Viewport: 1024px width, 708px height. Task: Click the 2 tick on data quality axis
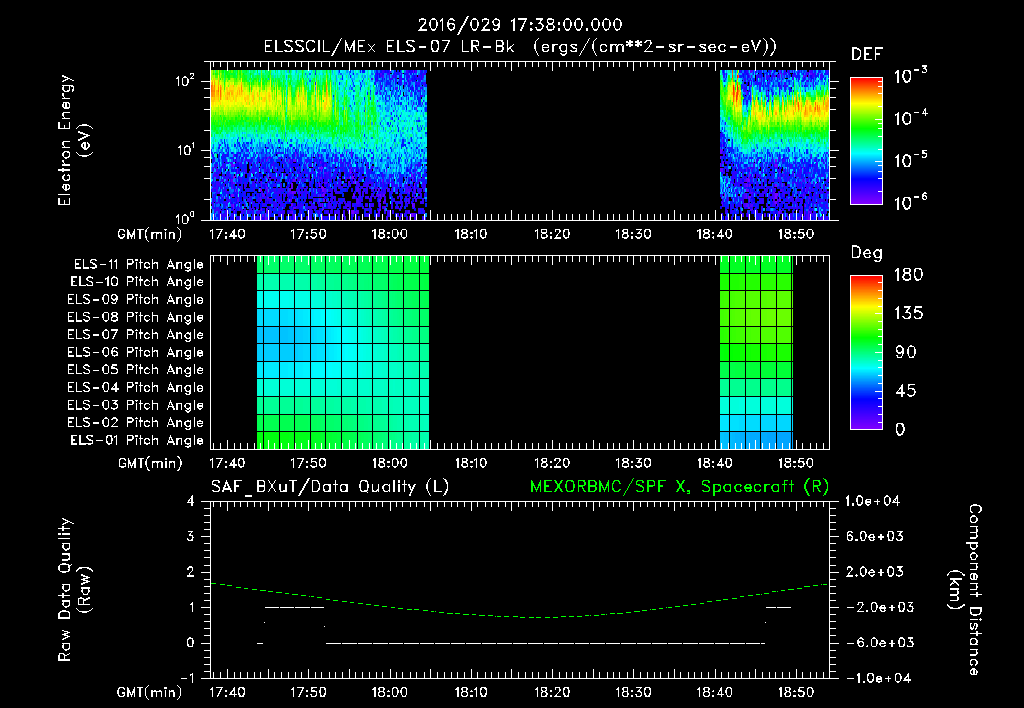[x=190, y=571]
